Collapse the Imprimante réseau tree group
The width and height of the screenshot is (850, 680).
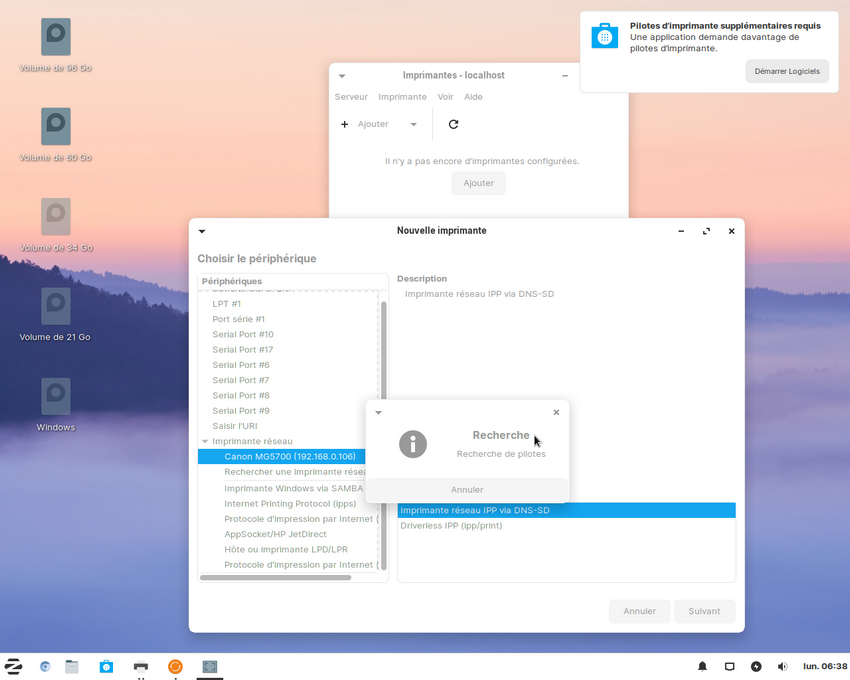[x=205, y=441]
